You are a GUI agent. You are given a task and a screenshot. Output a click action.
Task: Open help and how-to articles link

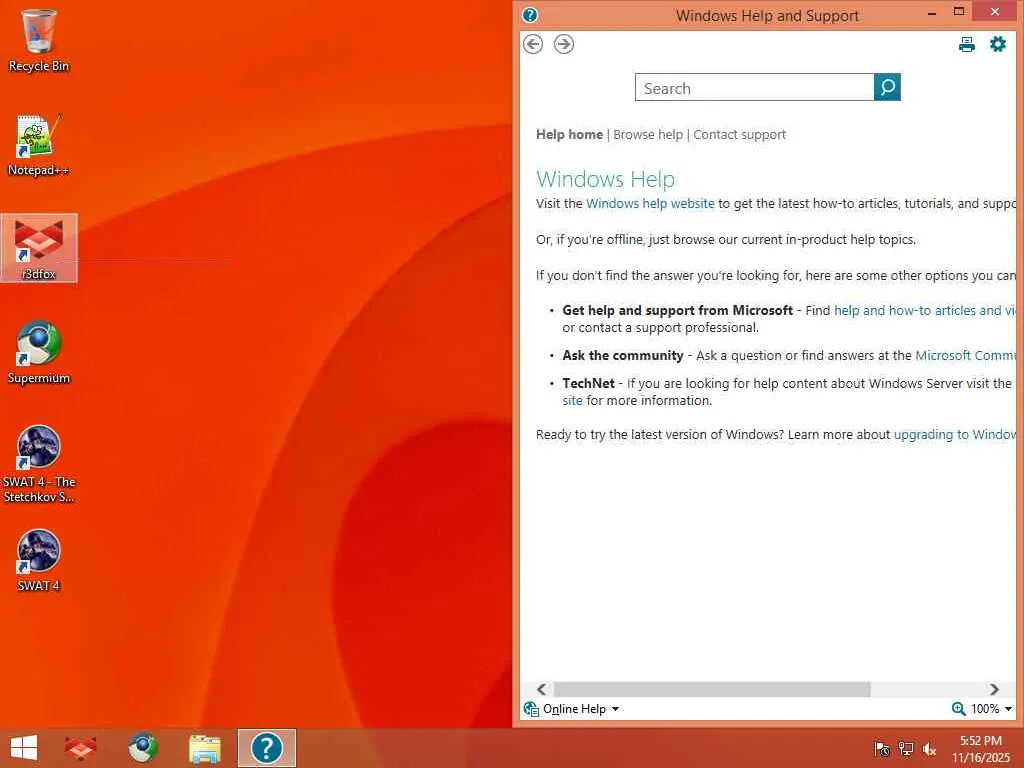coord(925,311)
